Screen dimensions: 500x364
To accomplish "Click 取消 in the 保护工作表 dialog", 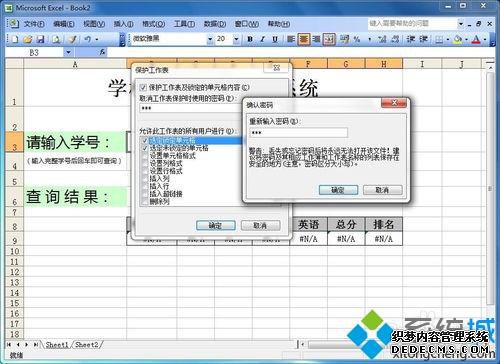I will pyautogui.click(x=260, y=225).
